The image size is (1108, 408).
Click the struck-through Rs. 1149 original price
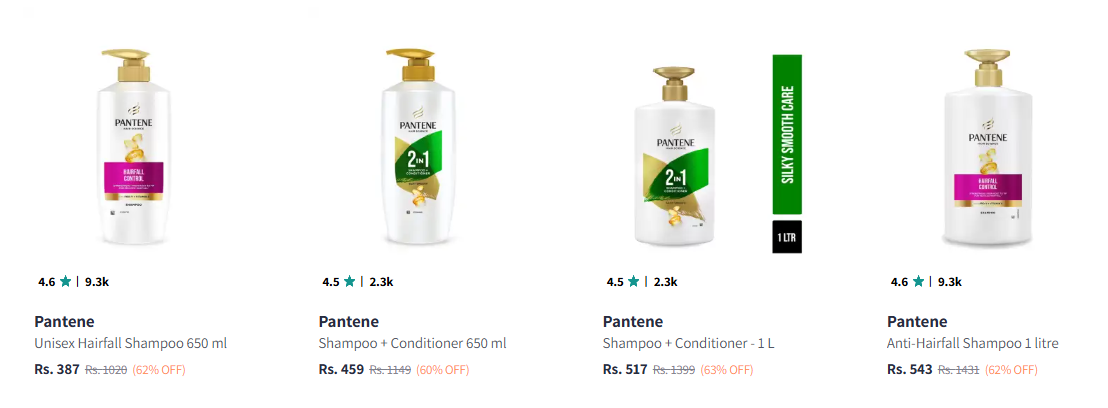[390, 370]
